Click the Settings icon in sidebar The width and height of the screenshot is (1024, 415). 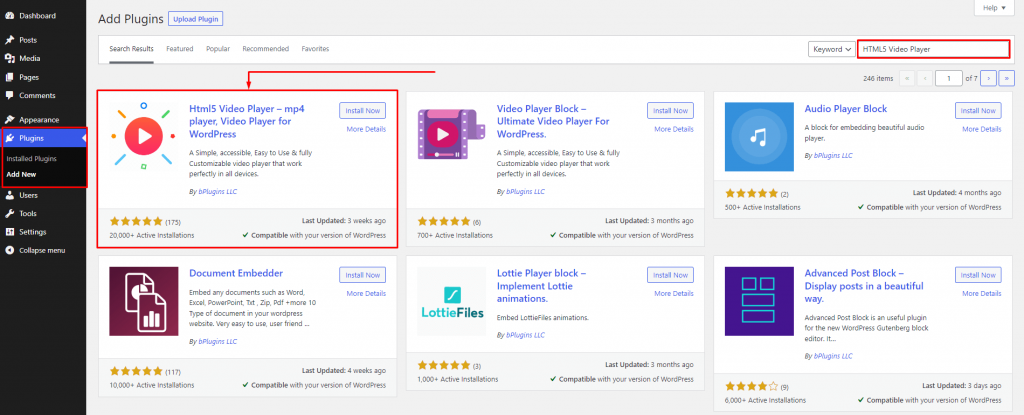click(x=9, y=231)
